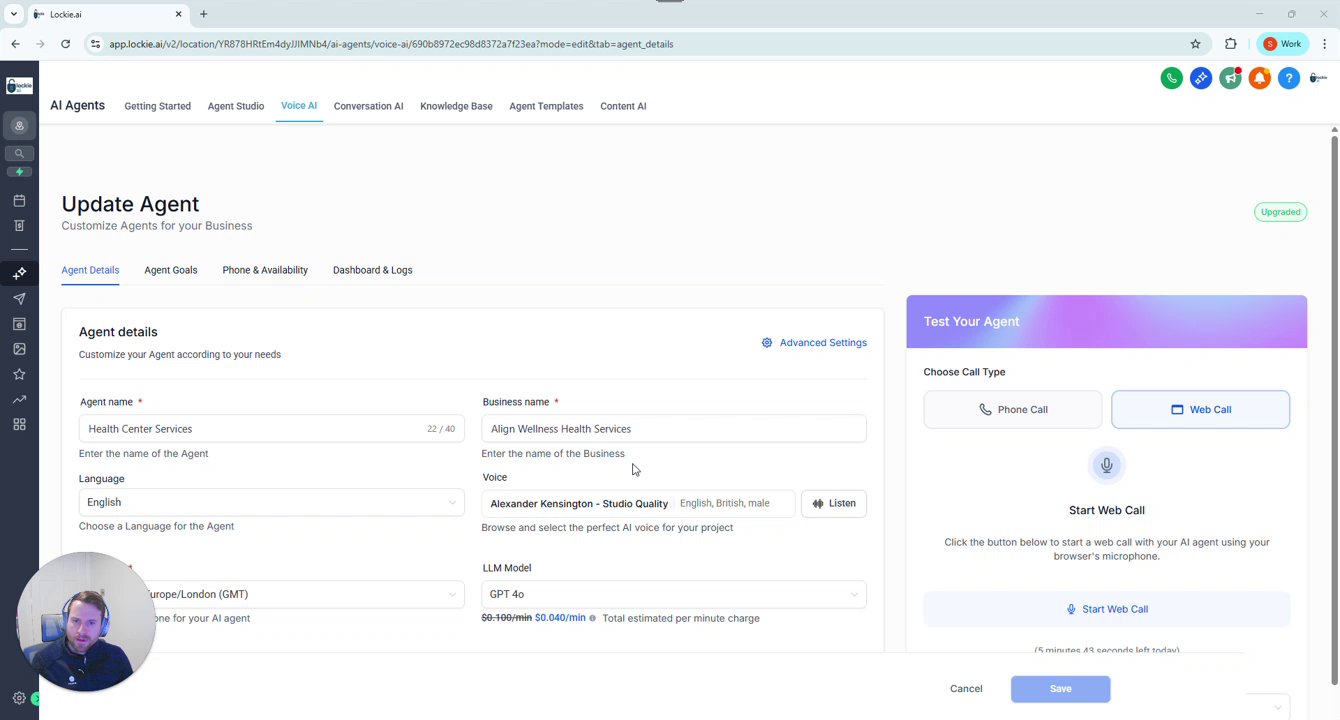Open the Work browser profile button
The width and height of the screenshot is (1340, 720).
pyautogui.click(x=1282, y=44)
